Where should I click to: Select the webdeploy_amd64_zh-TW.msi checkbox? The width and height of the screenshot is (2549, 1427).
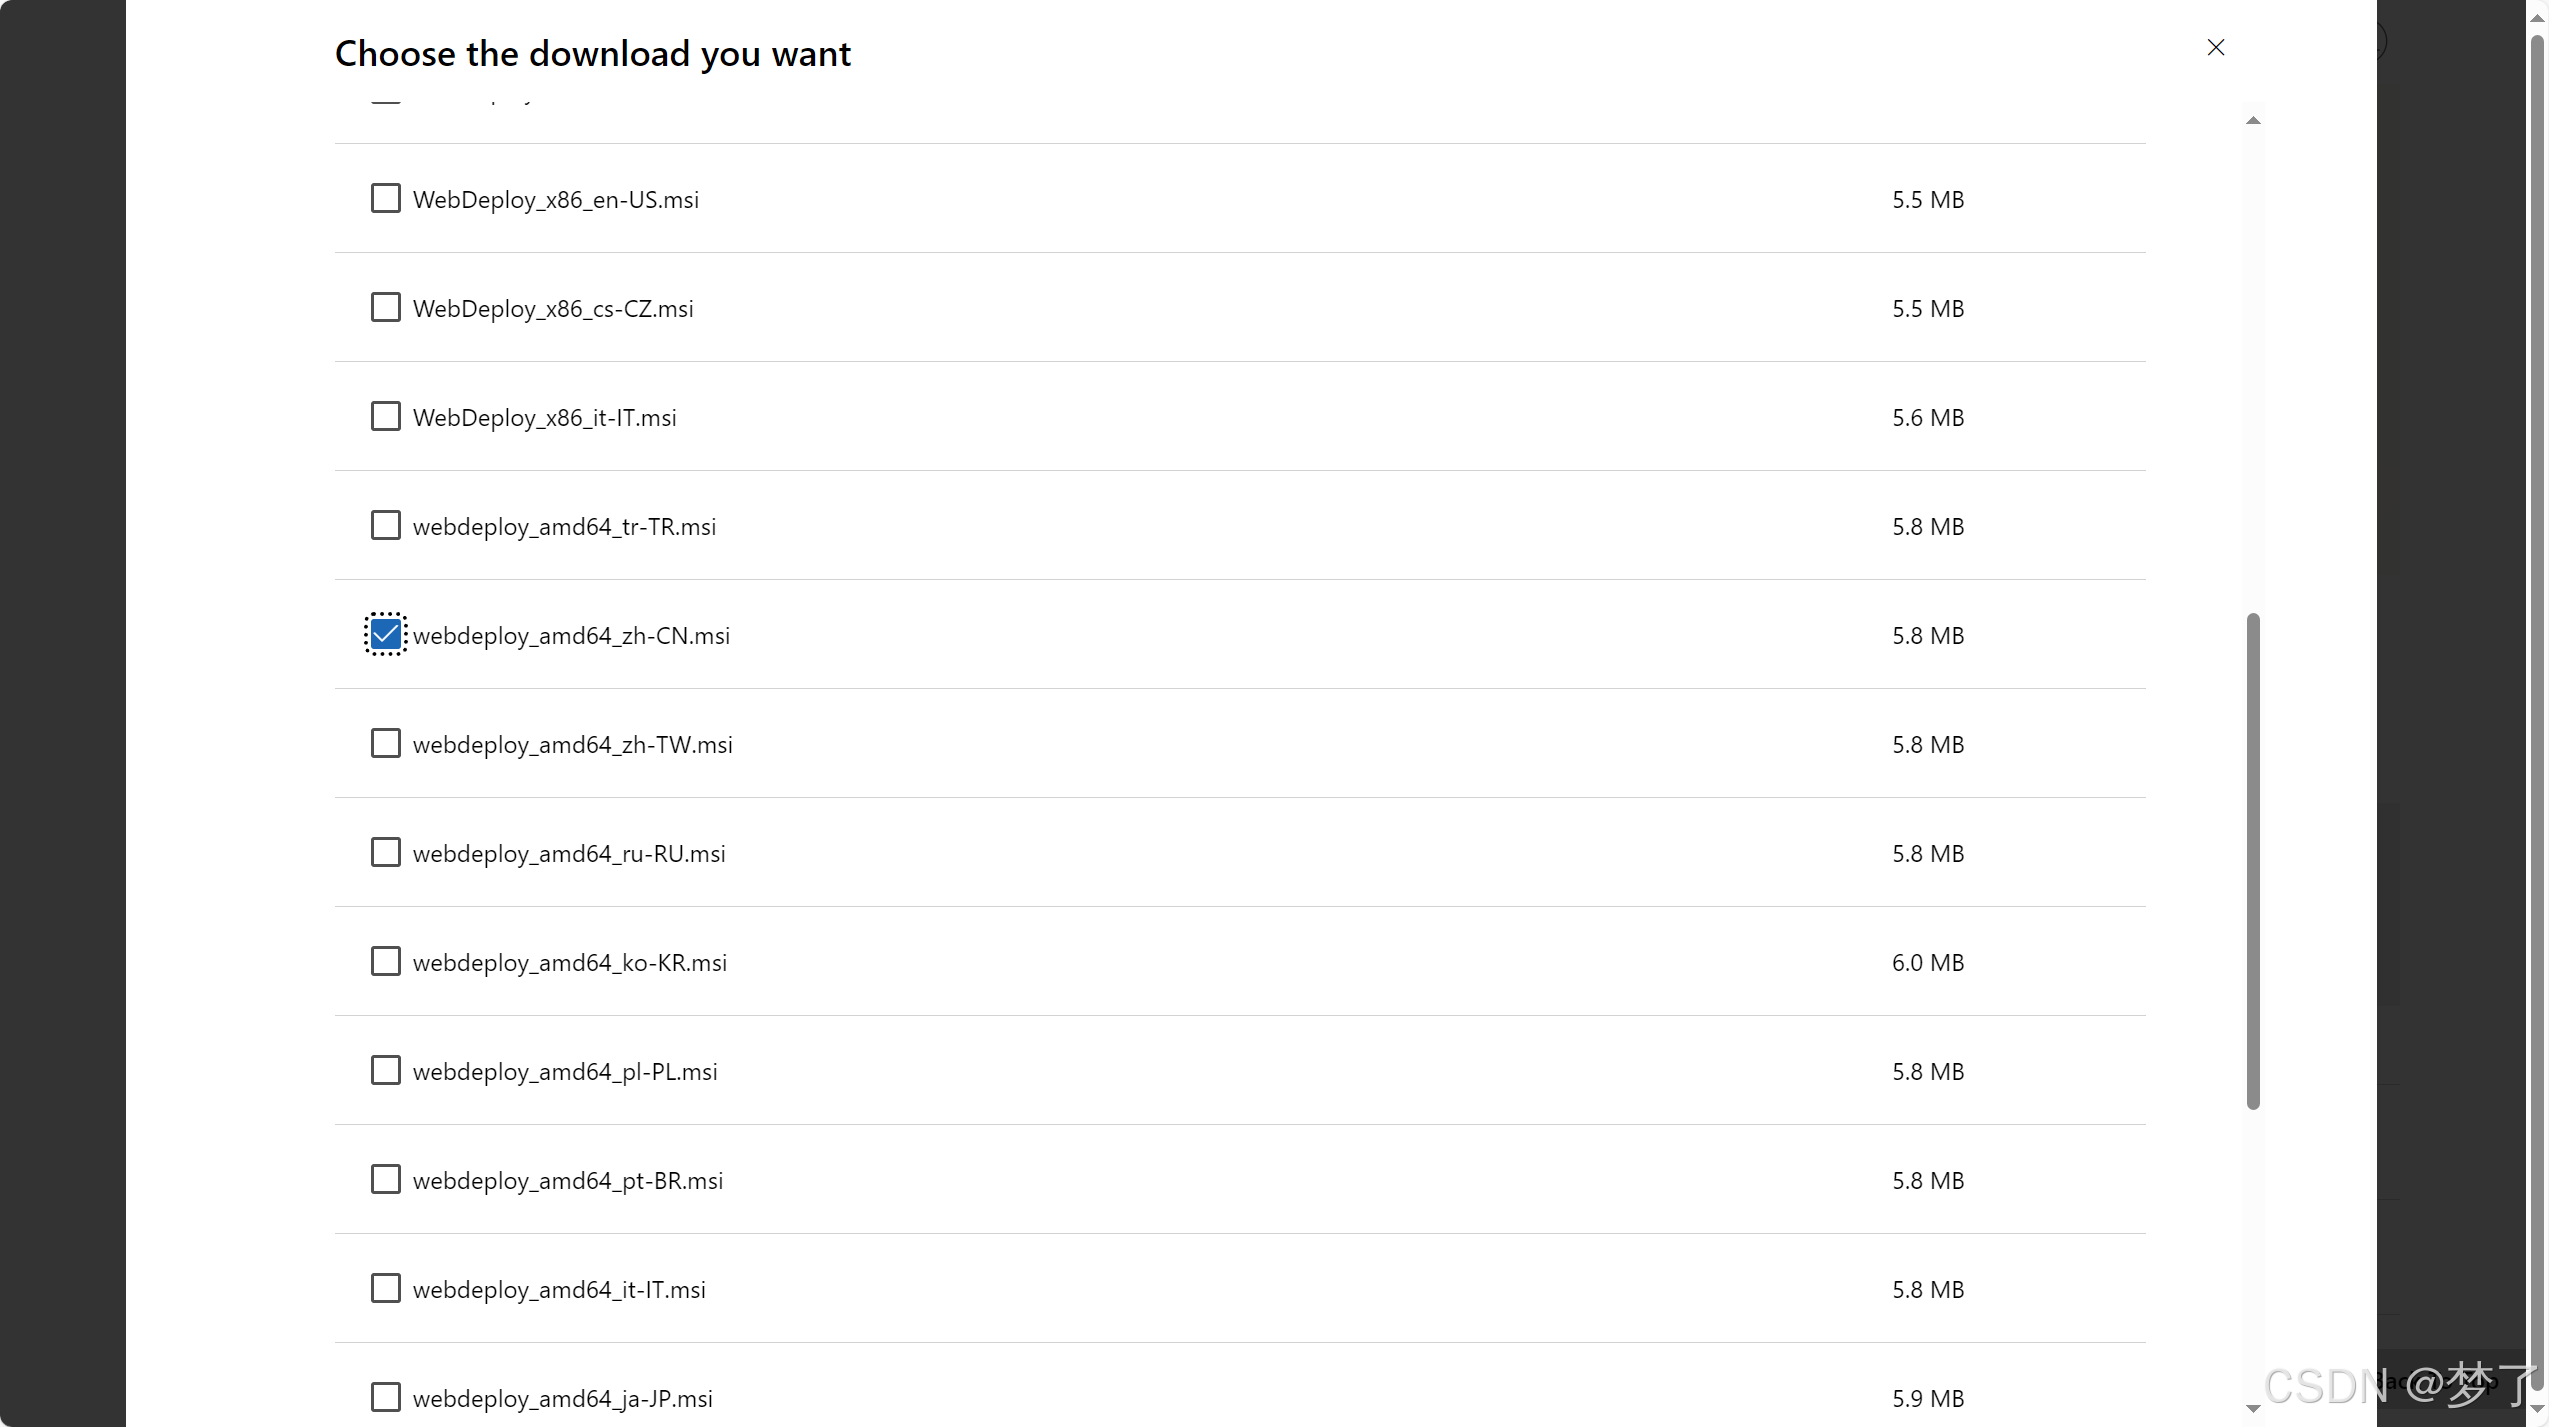click(385, 743)
